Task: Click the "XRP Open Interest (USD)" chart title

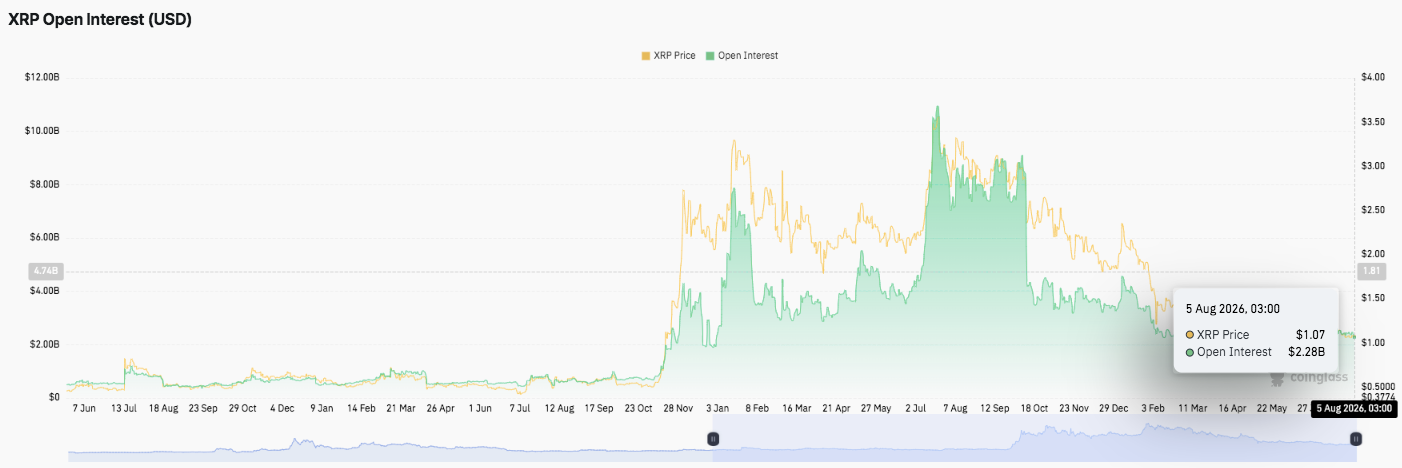Action: [100, 20]
